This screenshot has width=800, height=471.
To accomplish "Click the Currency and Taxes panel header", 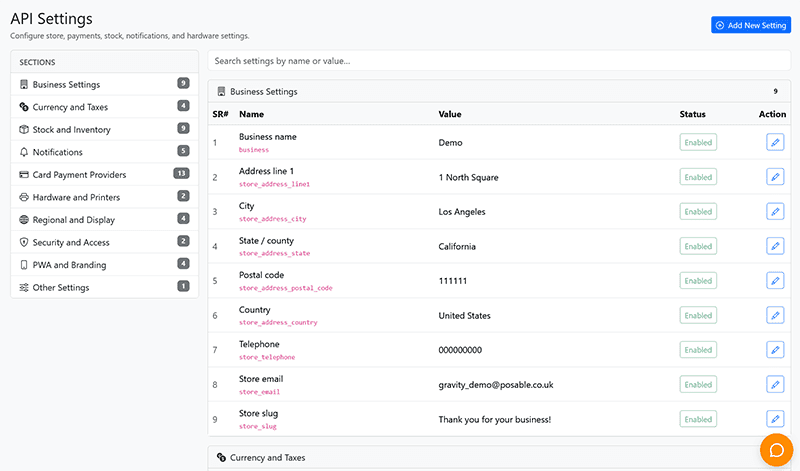I will 499,458.
